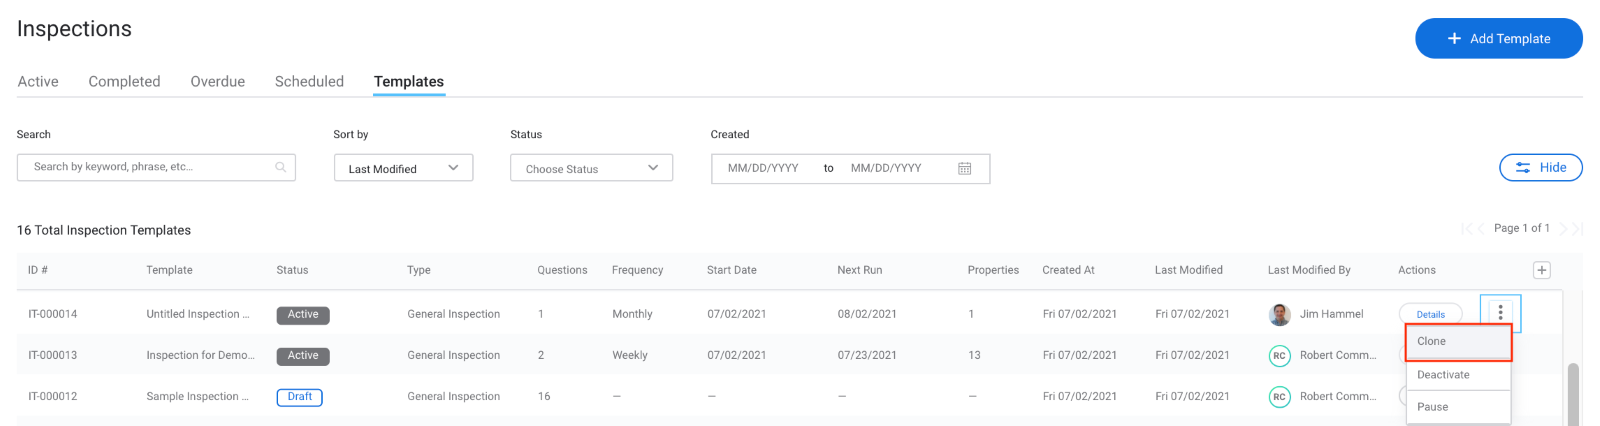Screen dimensions: 1600x426
Task: Click the RC avatar in row IT-000012
Action: coord(1279,397)
